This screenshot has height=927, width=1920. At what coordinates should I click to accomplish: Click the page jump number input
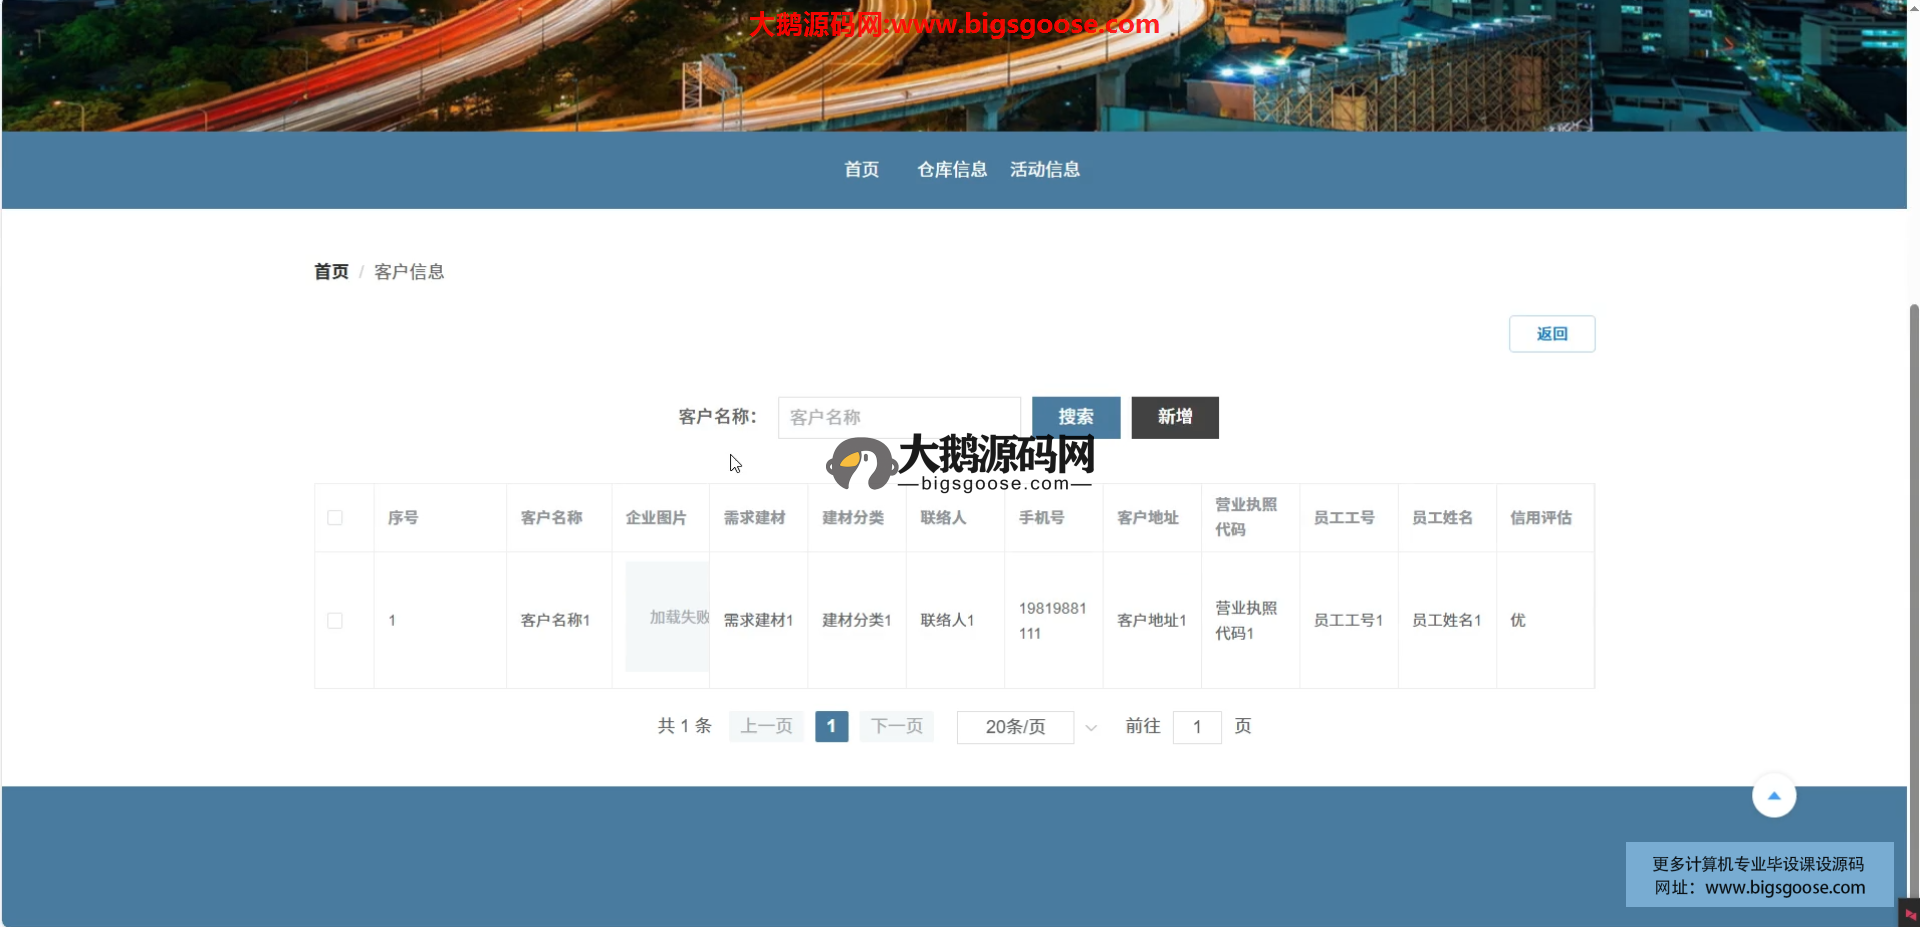point(1196,727)
